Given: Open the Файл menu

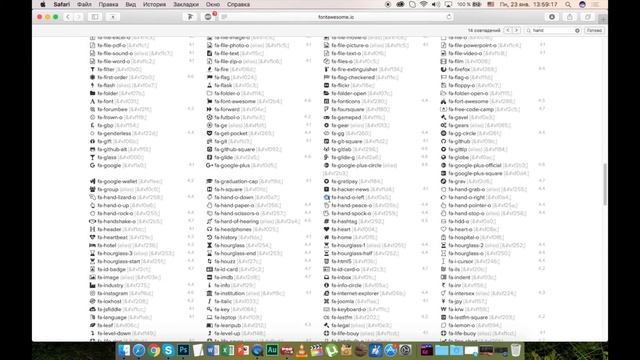Looking at the screenshot, I should [84, 4].
